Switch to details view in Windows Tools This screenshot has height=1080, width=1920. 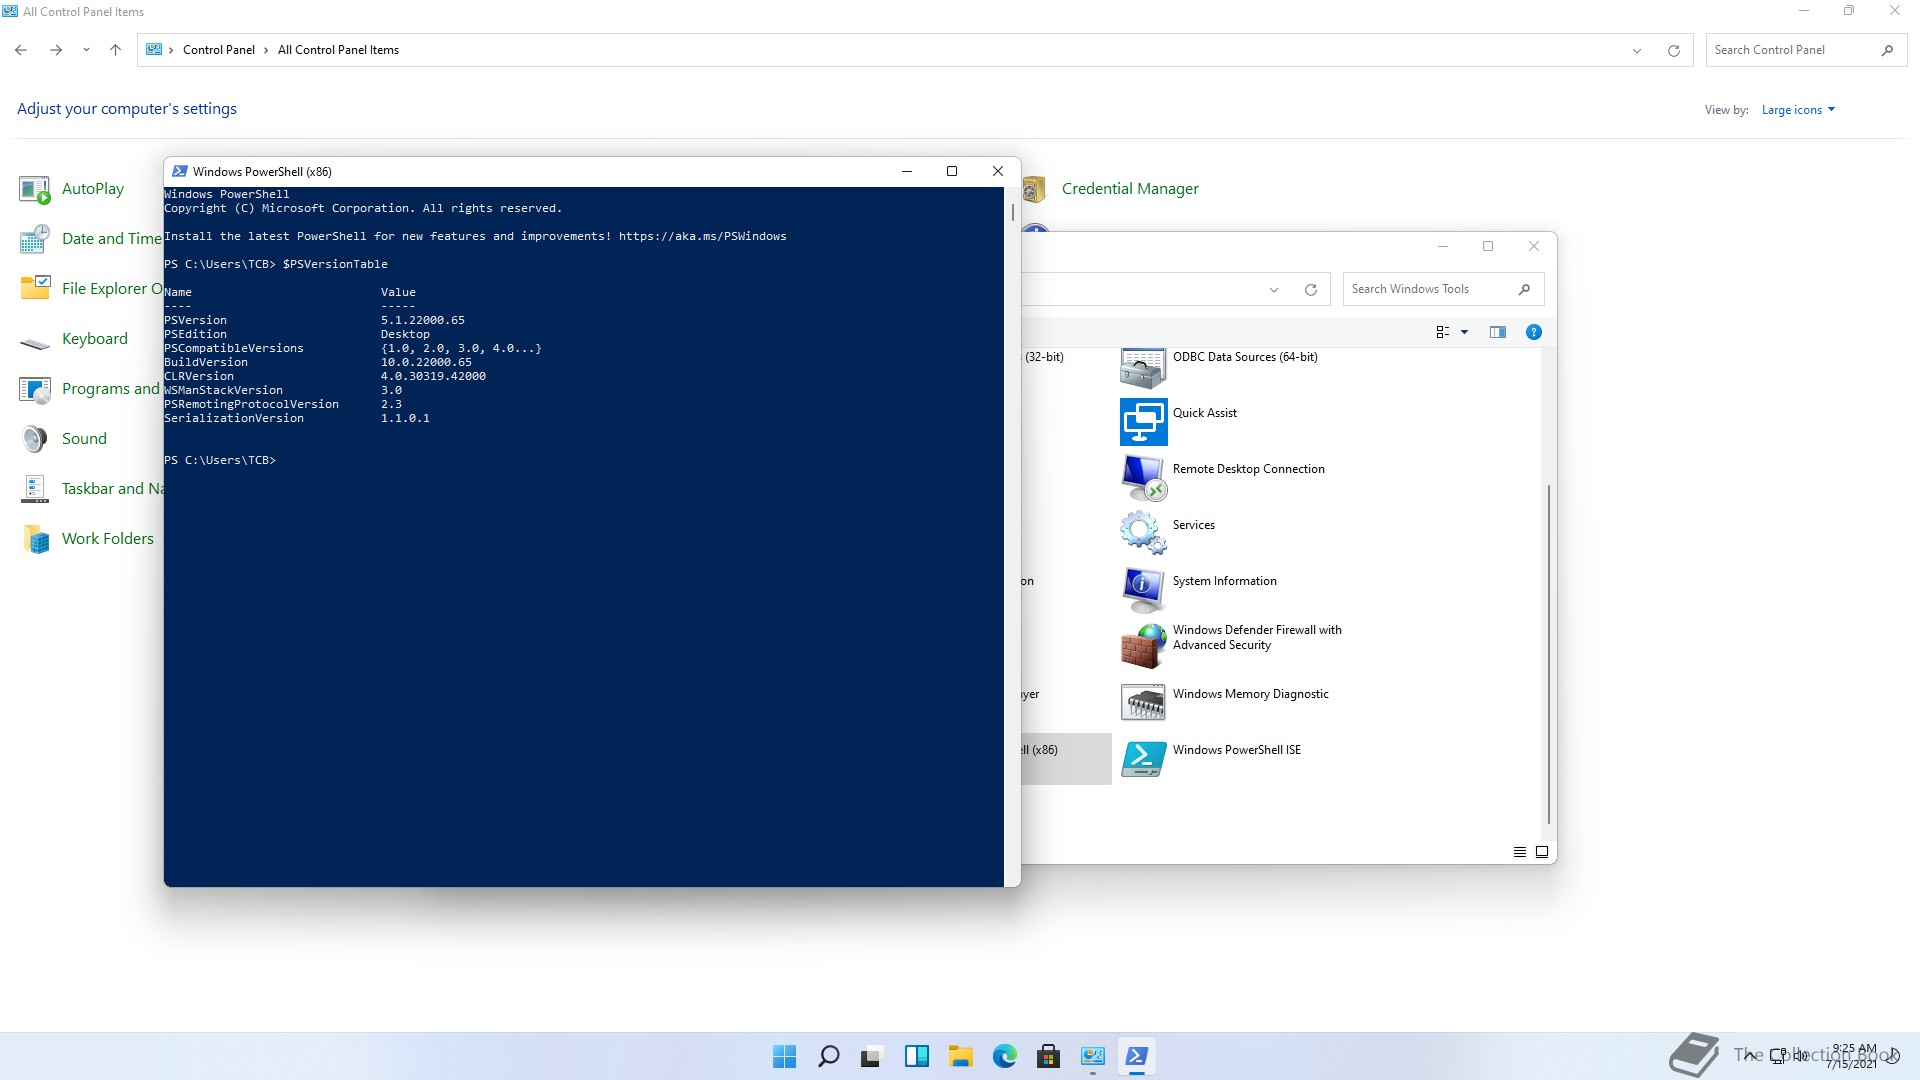pos(1519,852)
